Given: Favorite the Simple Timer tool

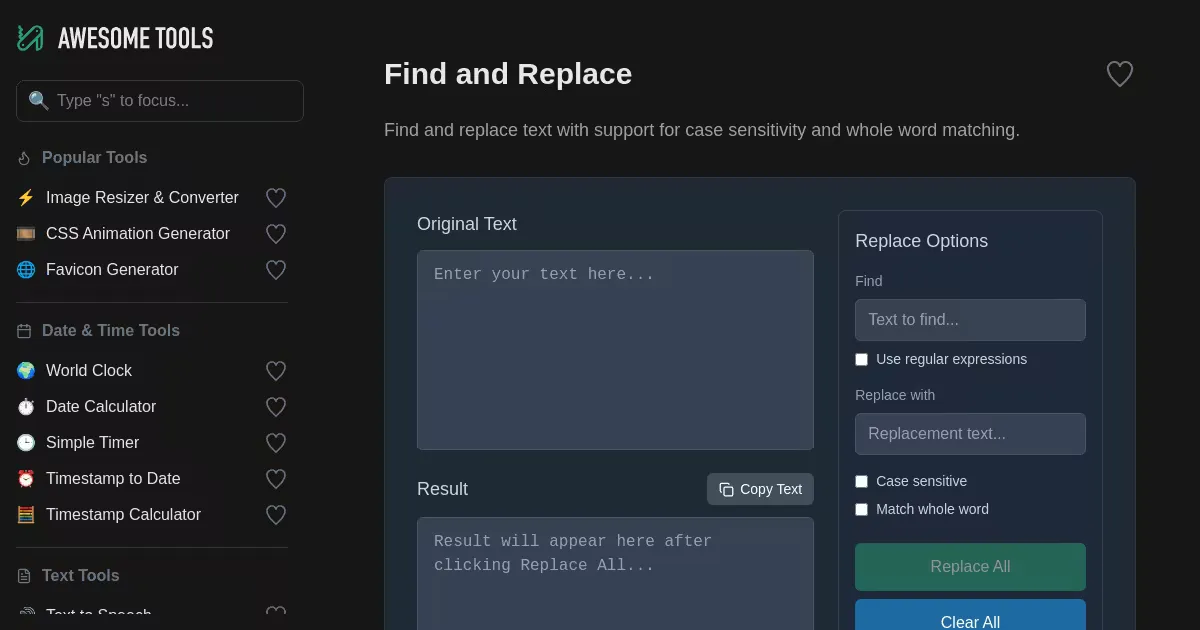Looking at the screenshot, I should pos(276,443).
